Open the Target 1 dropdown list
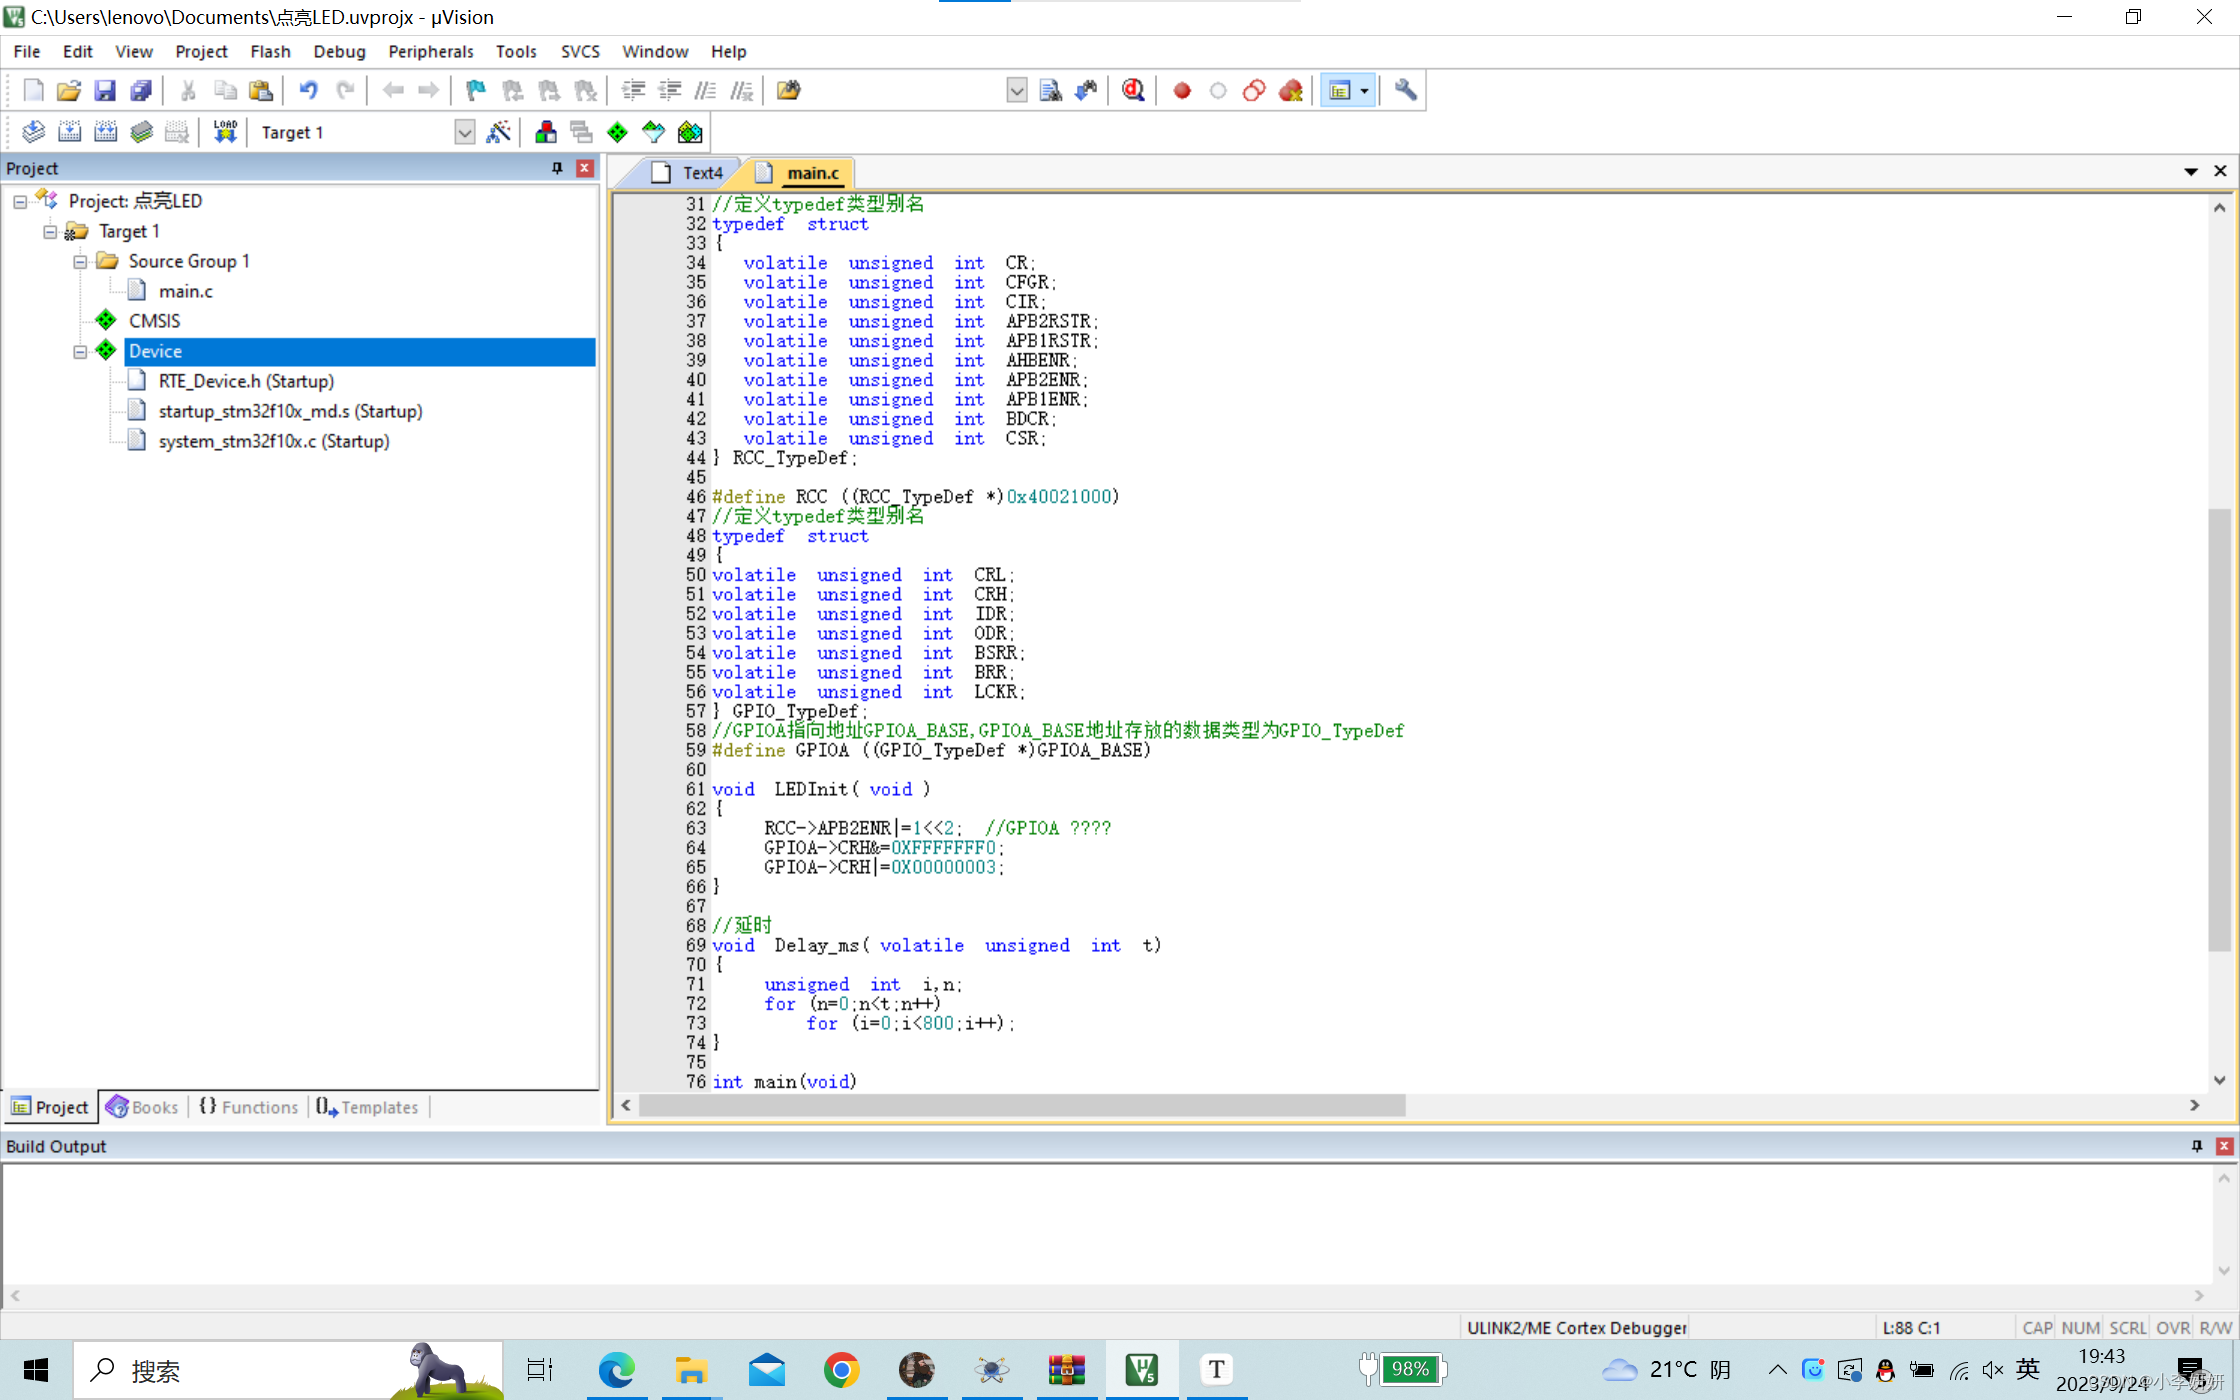 [464, 132]
